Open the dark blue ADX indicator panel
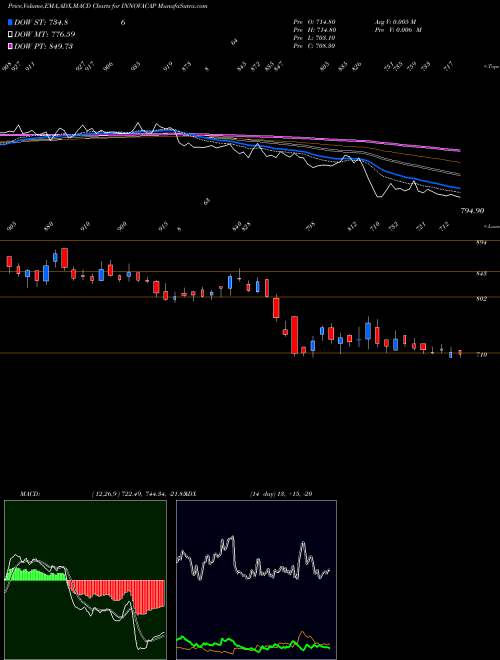Image resolution: width=500 pixels, height=660 pixels. [256, 580]
